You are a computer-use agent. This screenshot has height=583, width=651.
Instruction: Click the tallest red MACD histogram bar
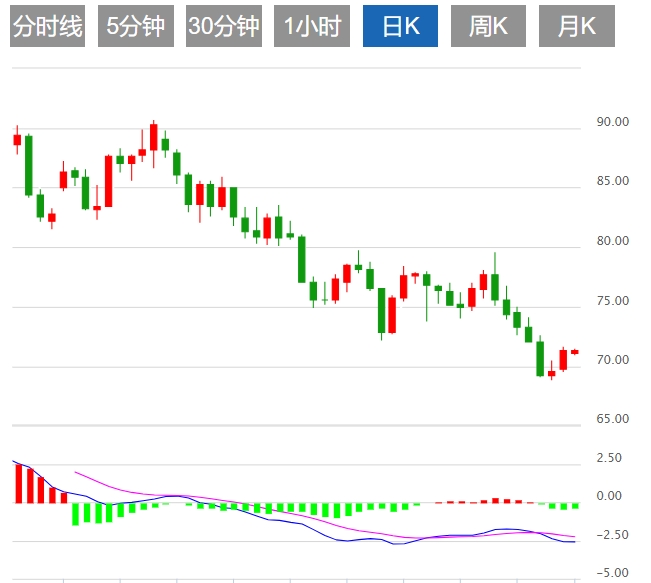click(18, 483)
